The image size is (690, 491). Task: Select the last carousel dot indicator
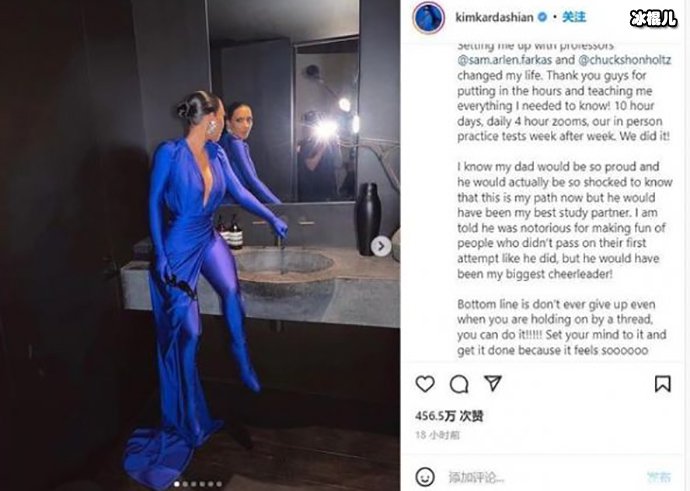(219, 484)
